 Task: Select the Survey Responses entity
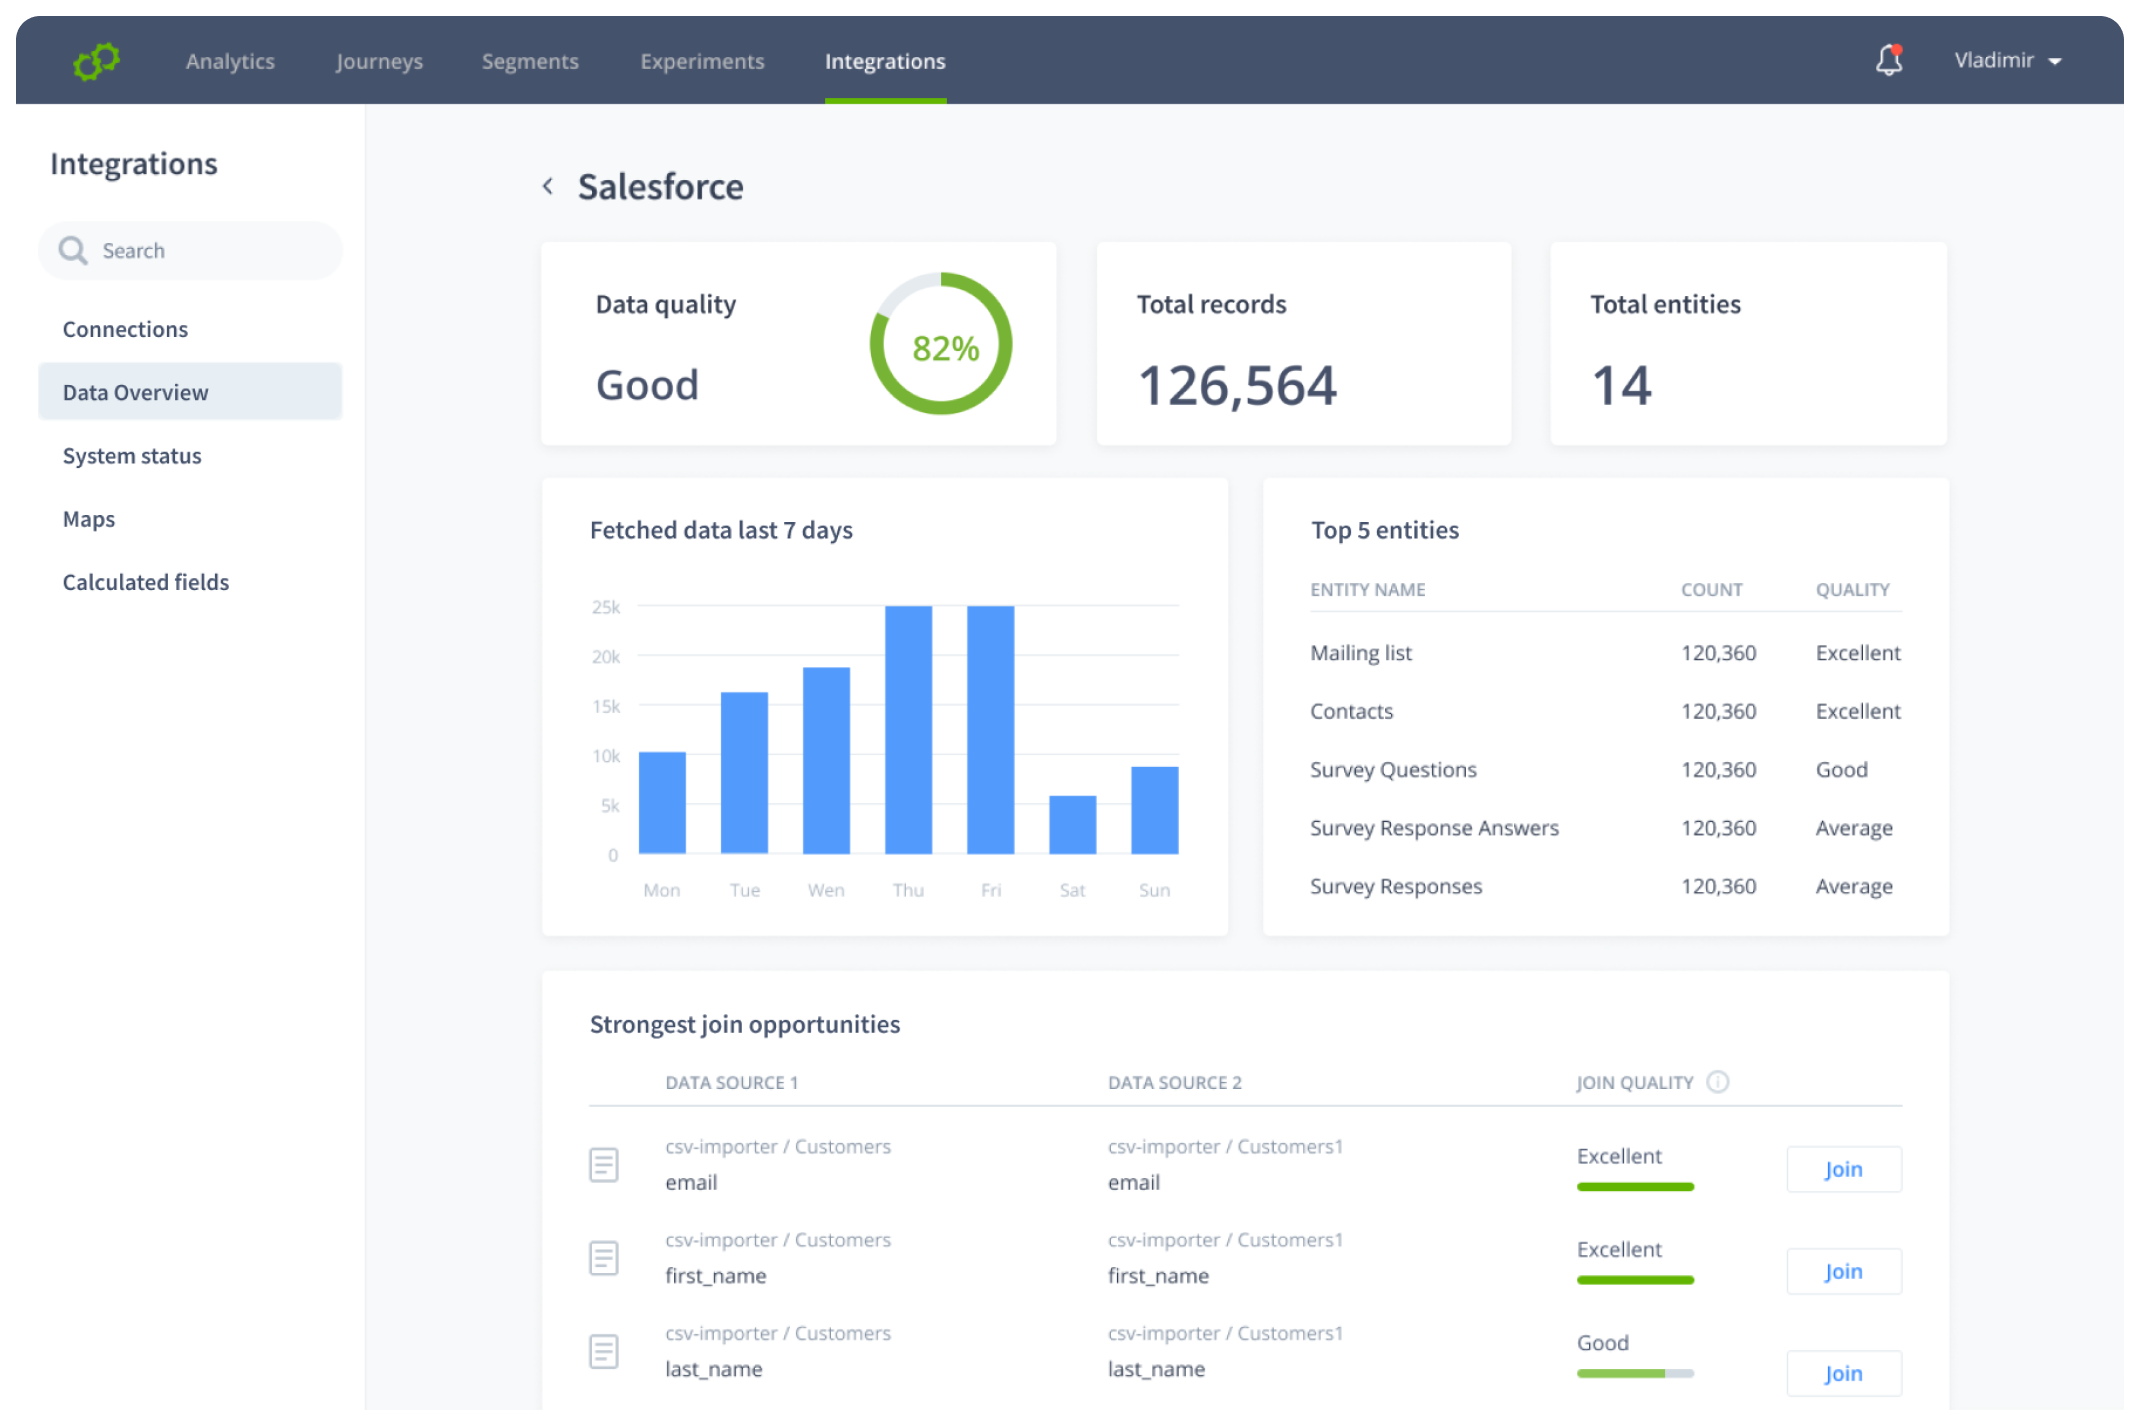coord(1605,886)
